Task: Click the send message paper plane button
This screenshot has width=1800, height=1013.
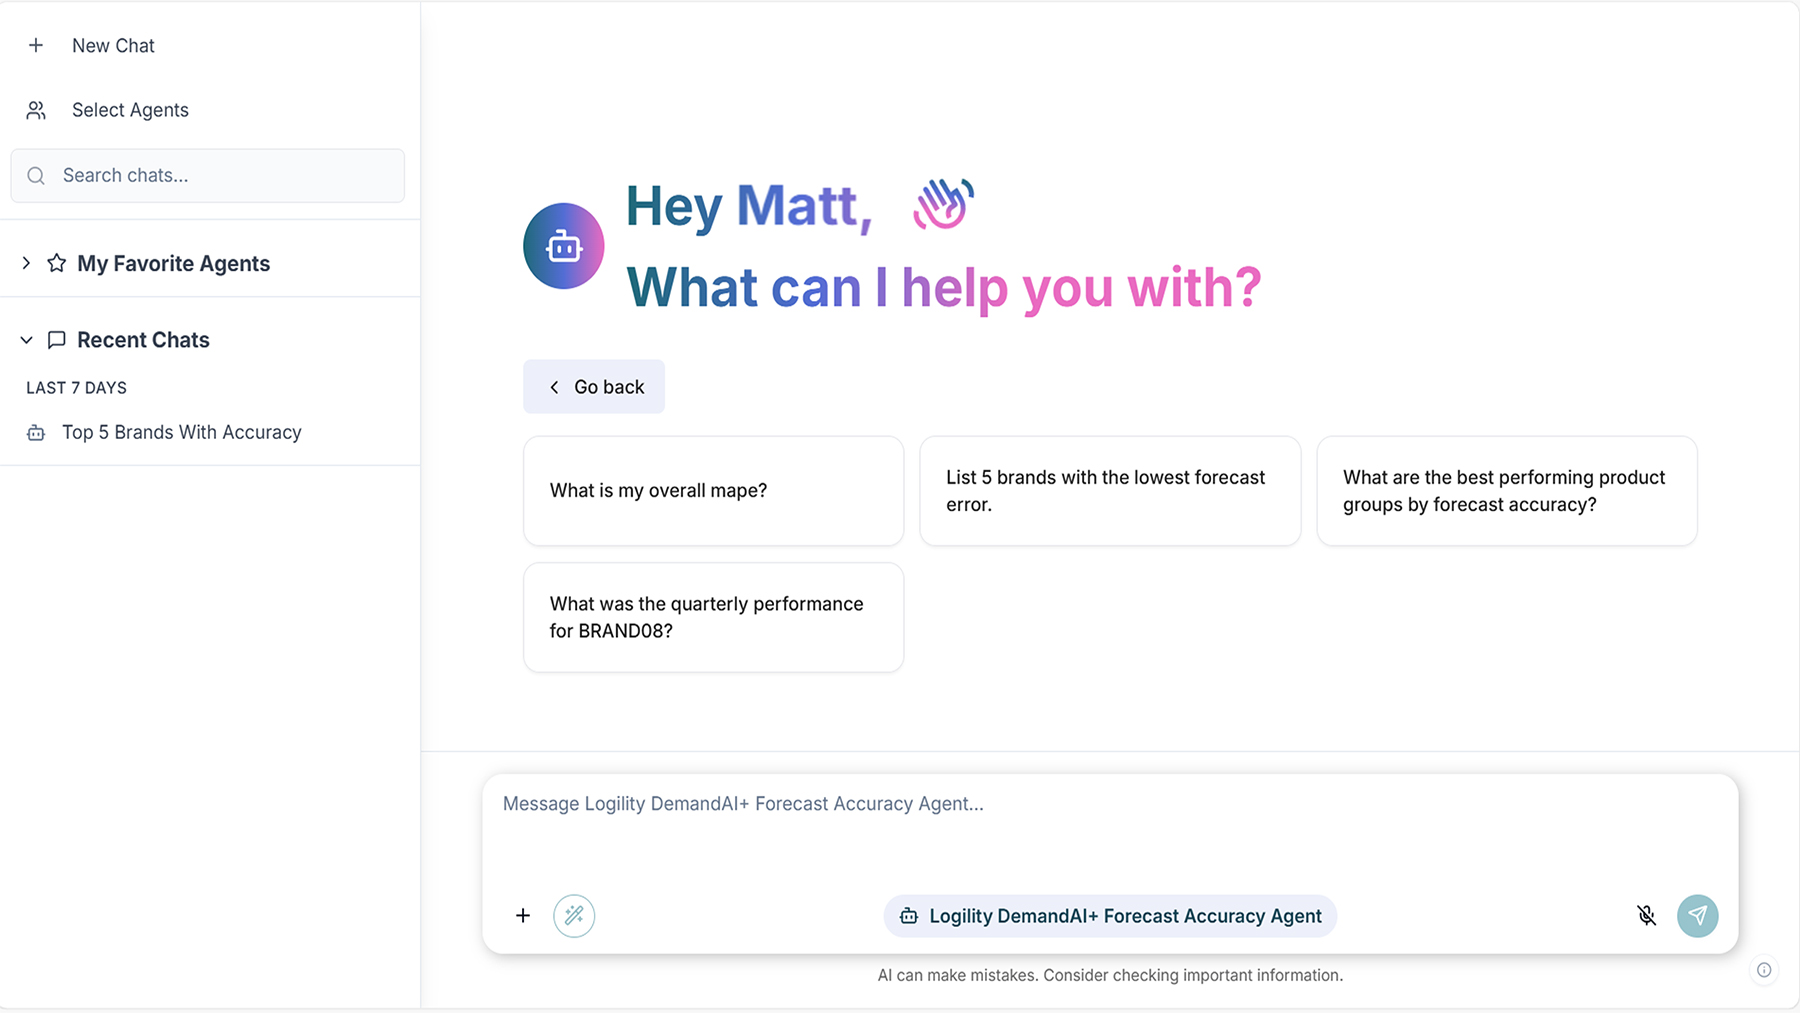Action: (x=1698, y=916)
